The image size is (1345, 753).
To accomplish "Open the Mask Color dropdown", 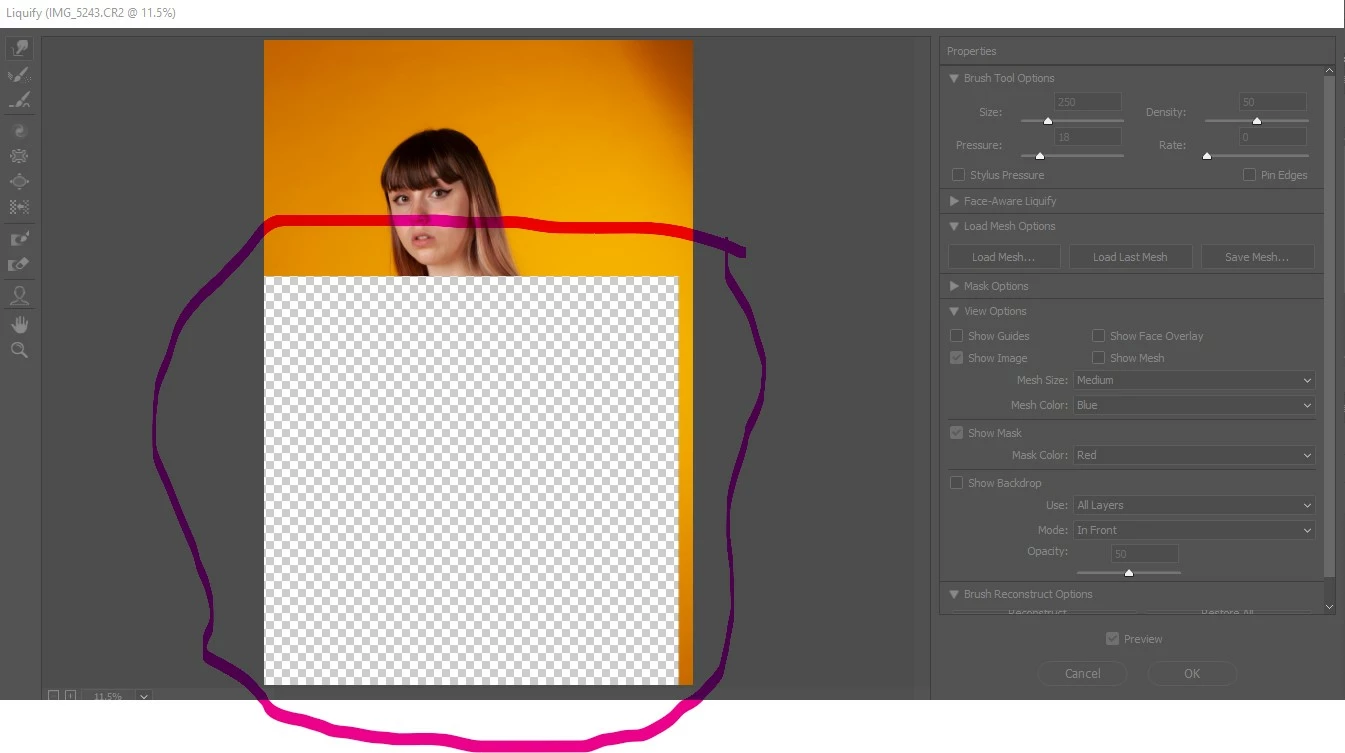I will coord(1194,455).
